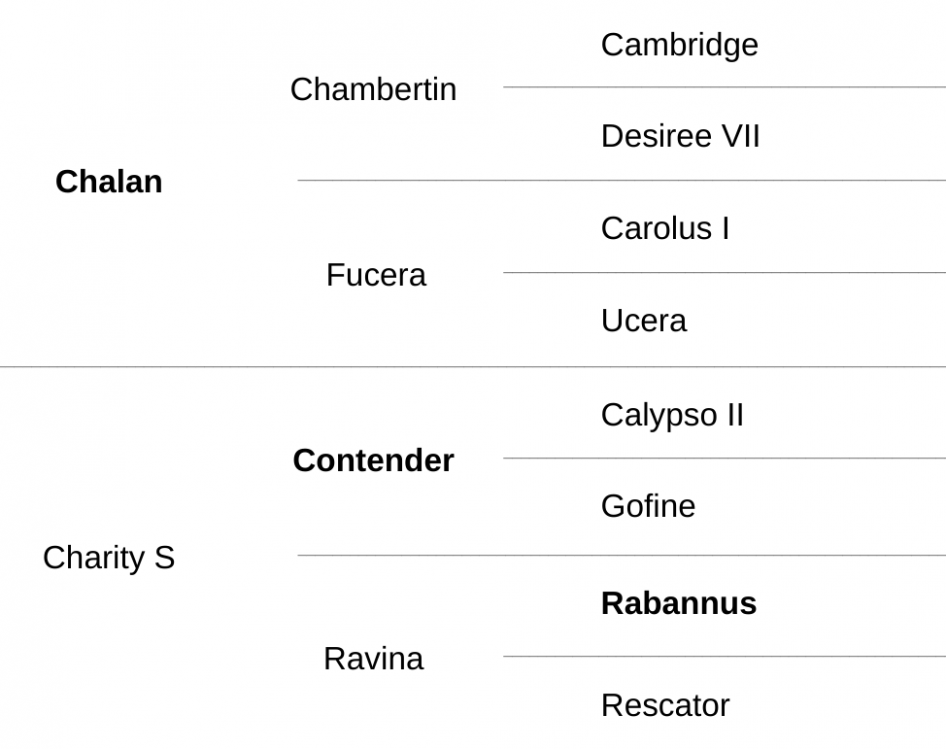Click the Cambridge ancestor name
This screenshot has height=749, width=946.
coord(679,45)
